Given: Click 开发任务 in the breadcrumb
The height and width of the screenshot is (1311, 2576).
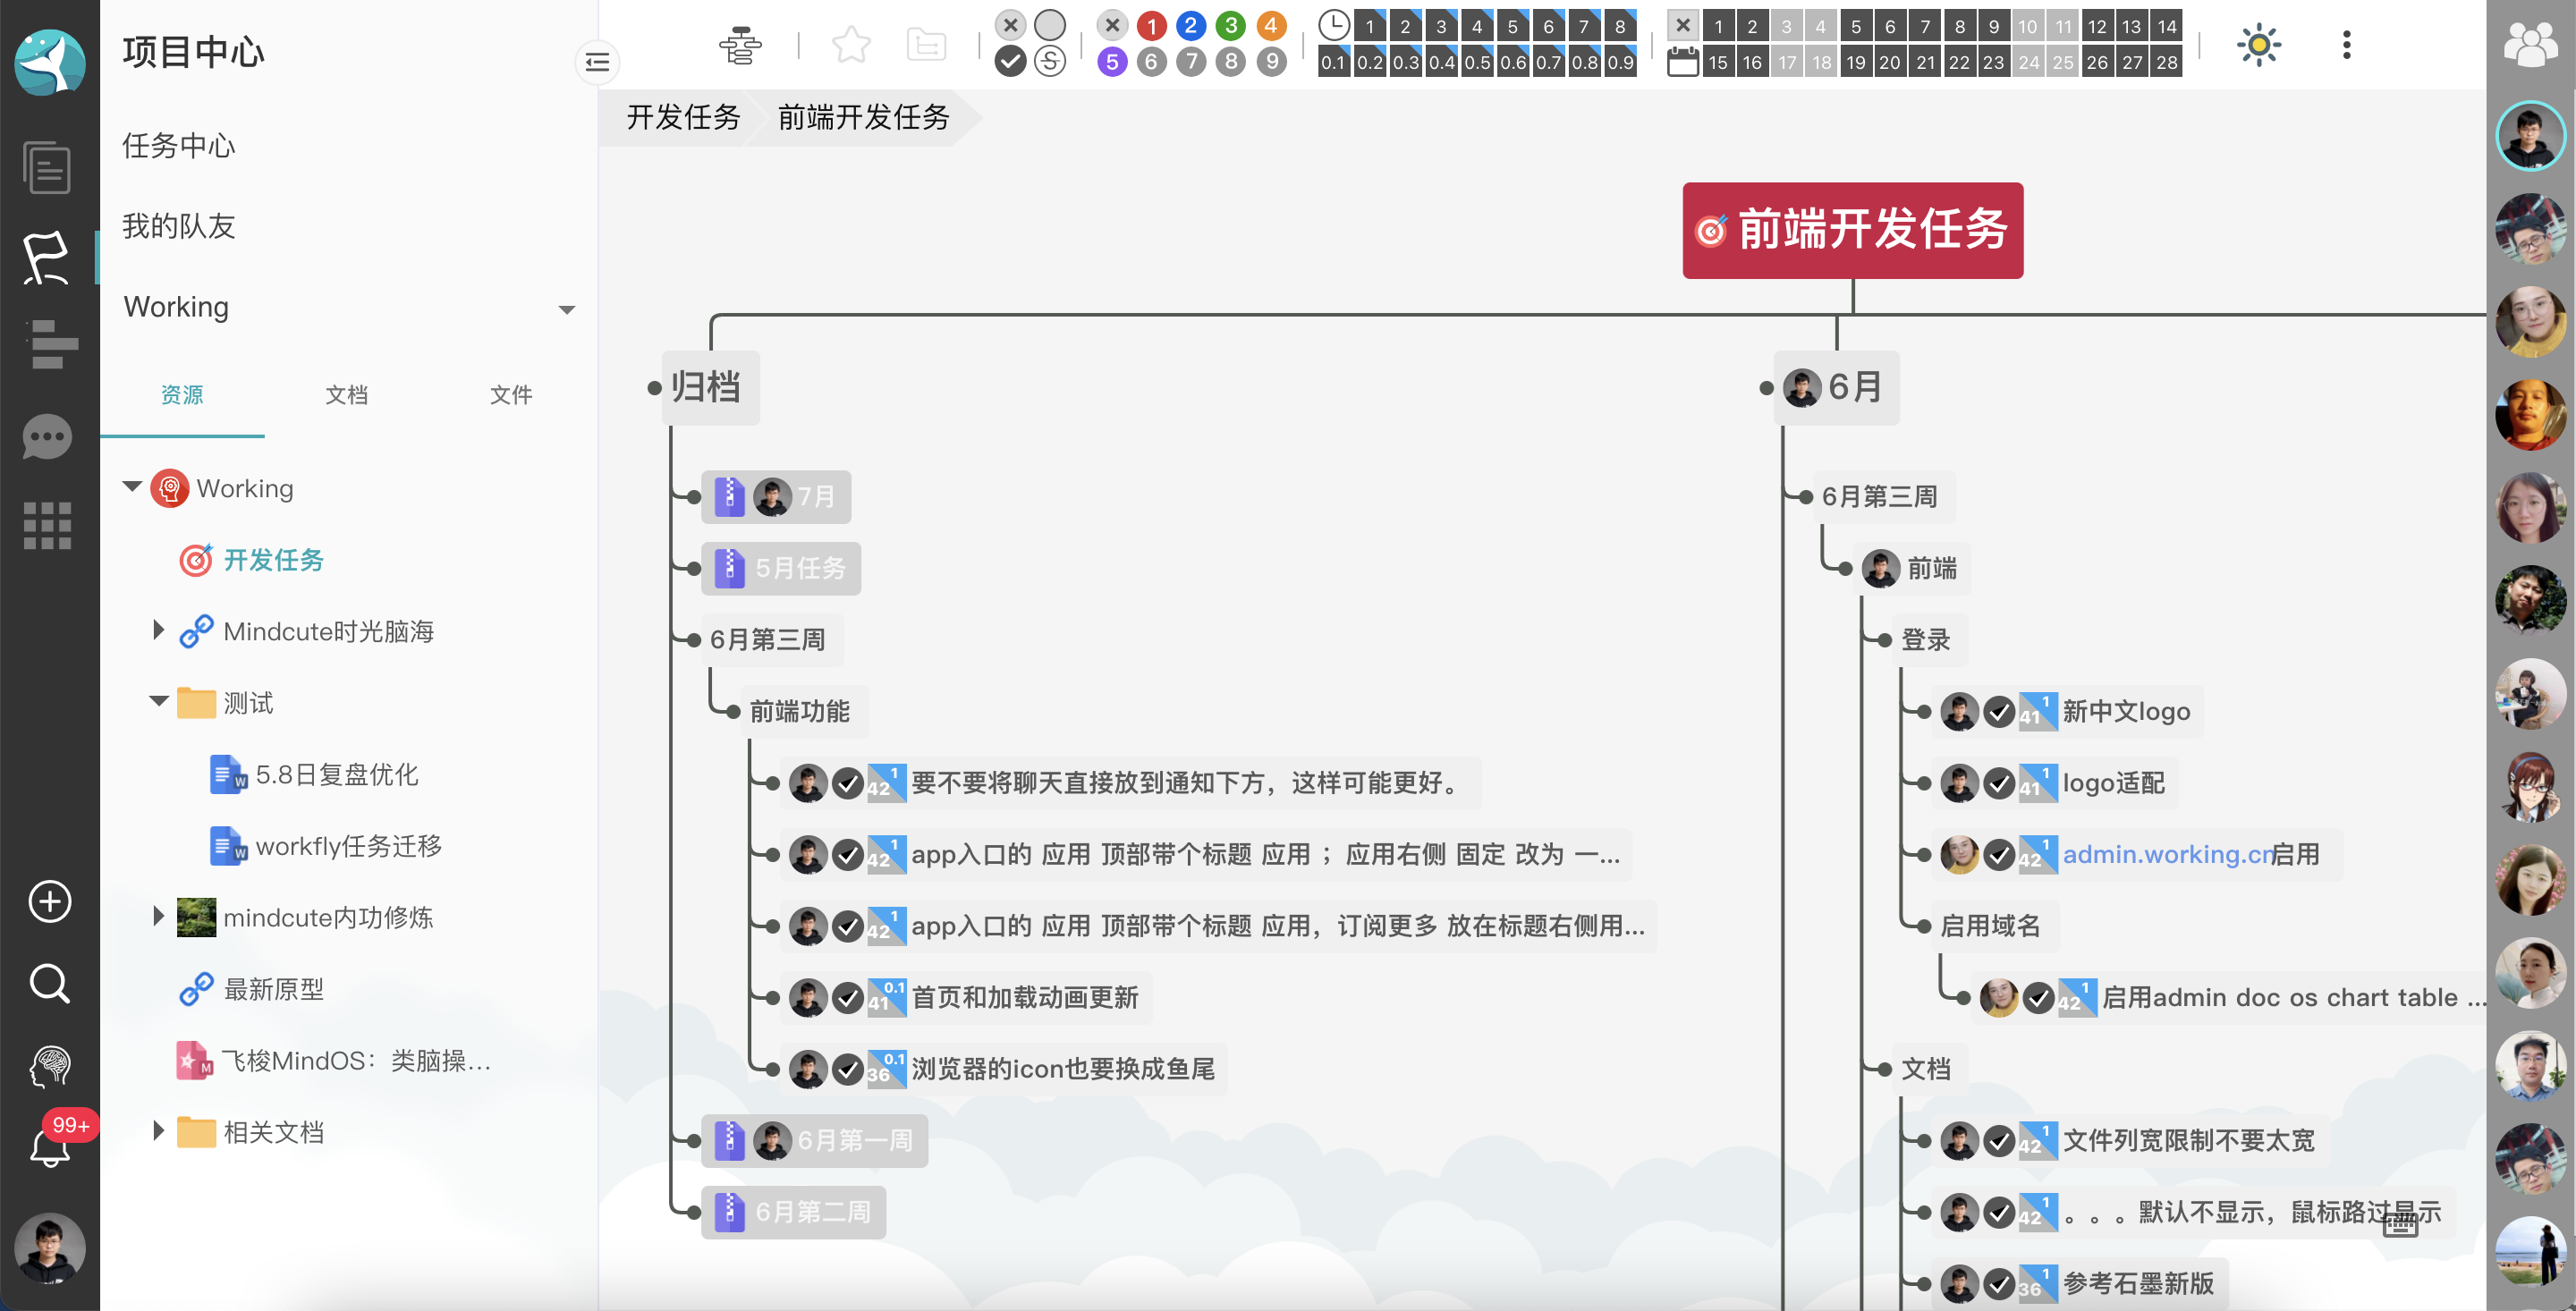Looking at the screenshot, I should tap(683, 118).
